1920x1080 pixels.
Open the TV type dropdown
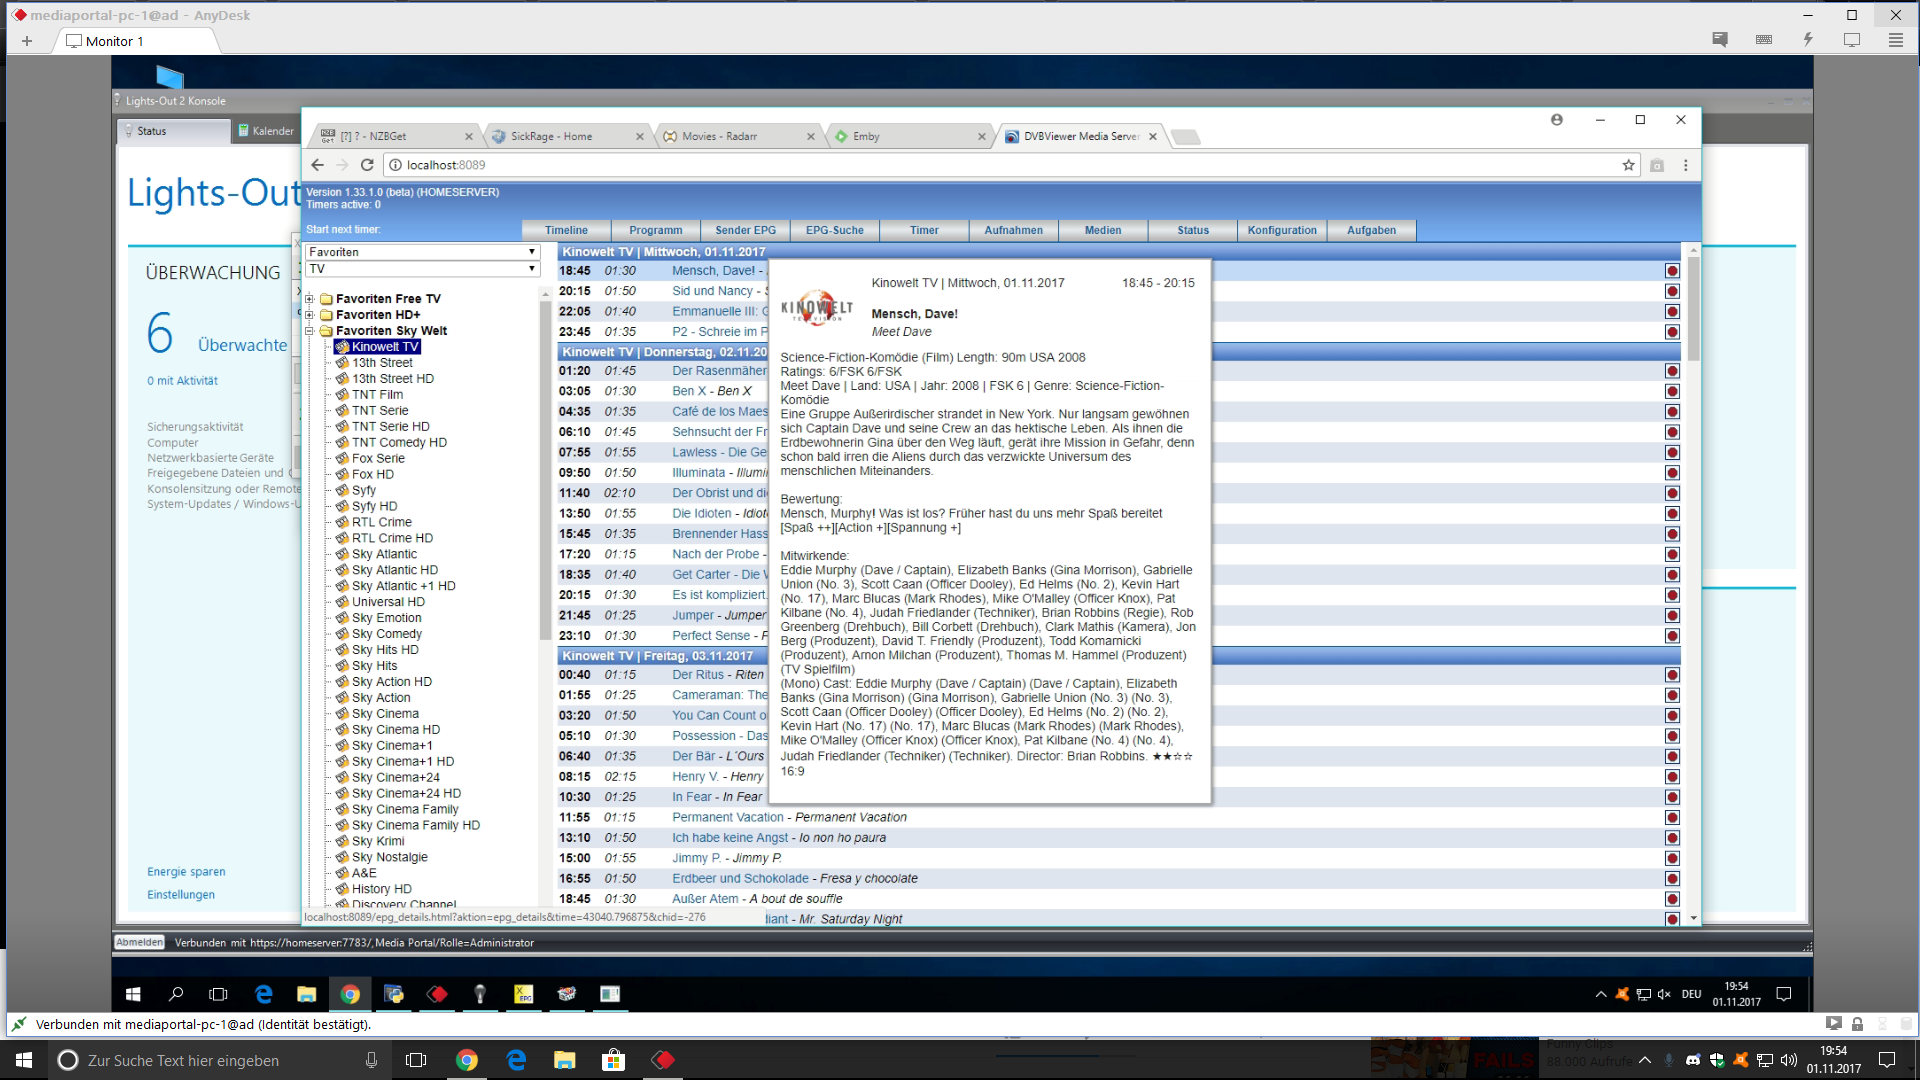tap(422, 269)
